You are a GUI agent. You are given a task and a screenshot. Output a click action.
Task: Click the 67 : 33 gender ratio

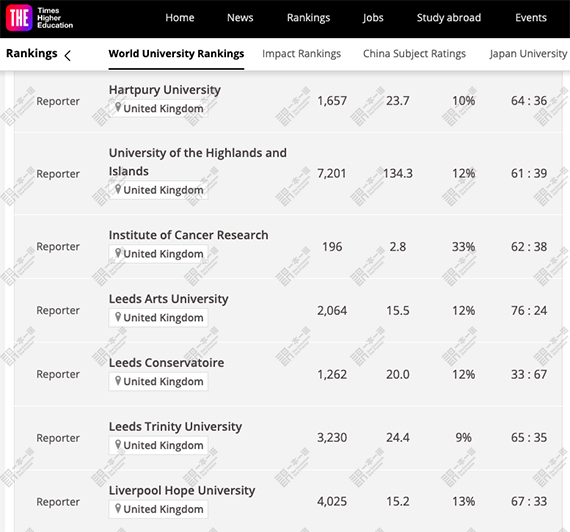[x=529, y=501]
